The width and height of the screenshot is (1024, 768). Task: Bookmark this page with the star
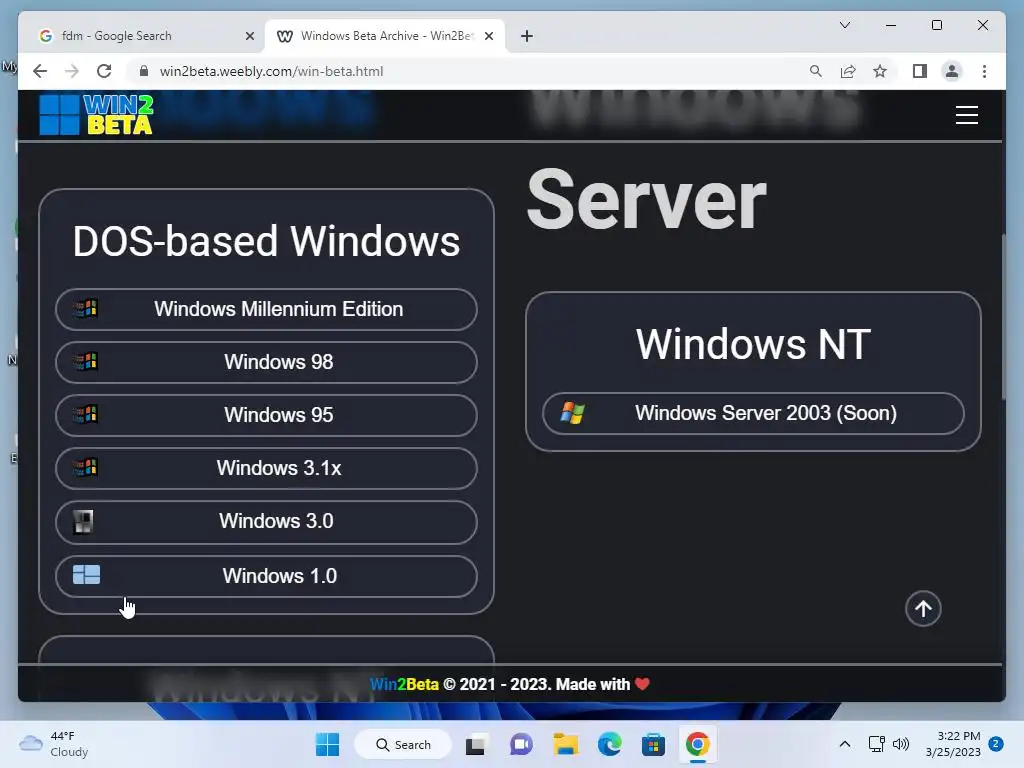click(x=880, y=71)
